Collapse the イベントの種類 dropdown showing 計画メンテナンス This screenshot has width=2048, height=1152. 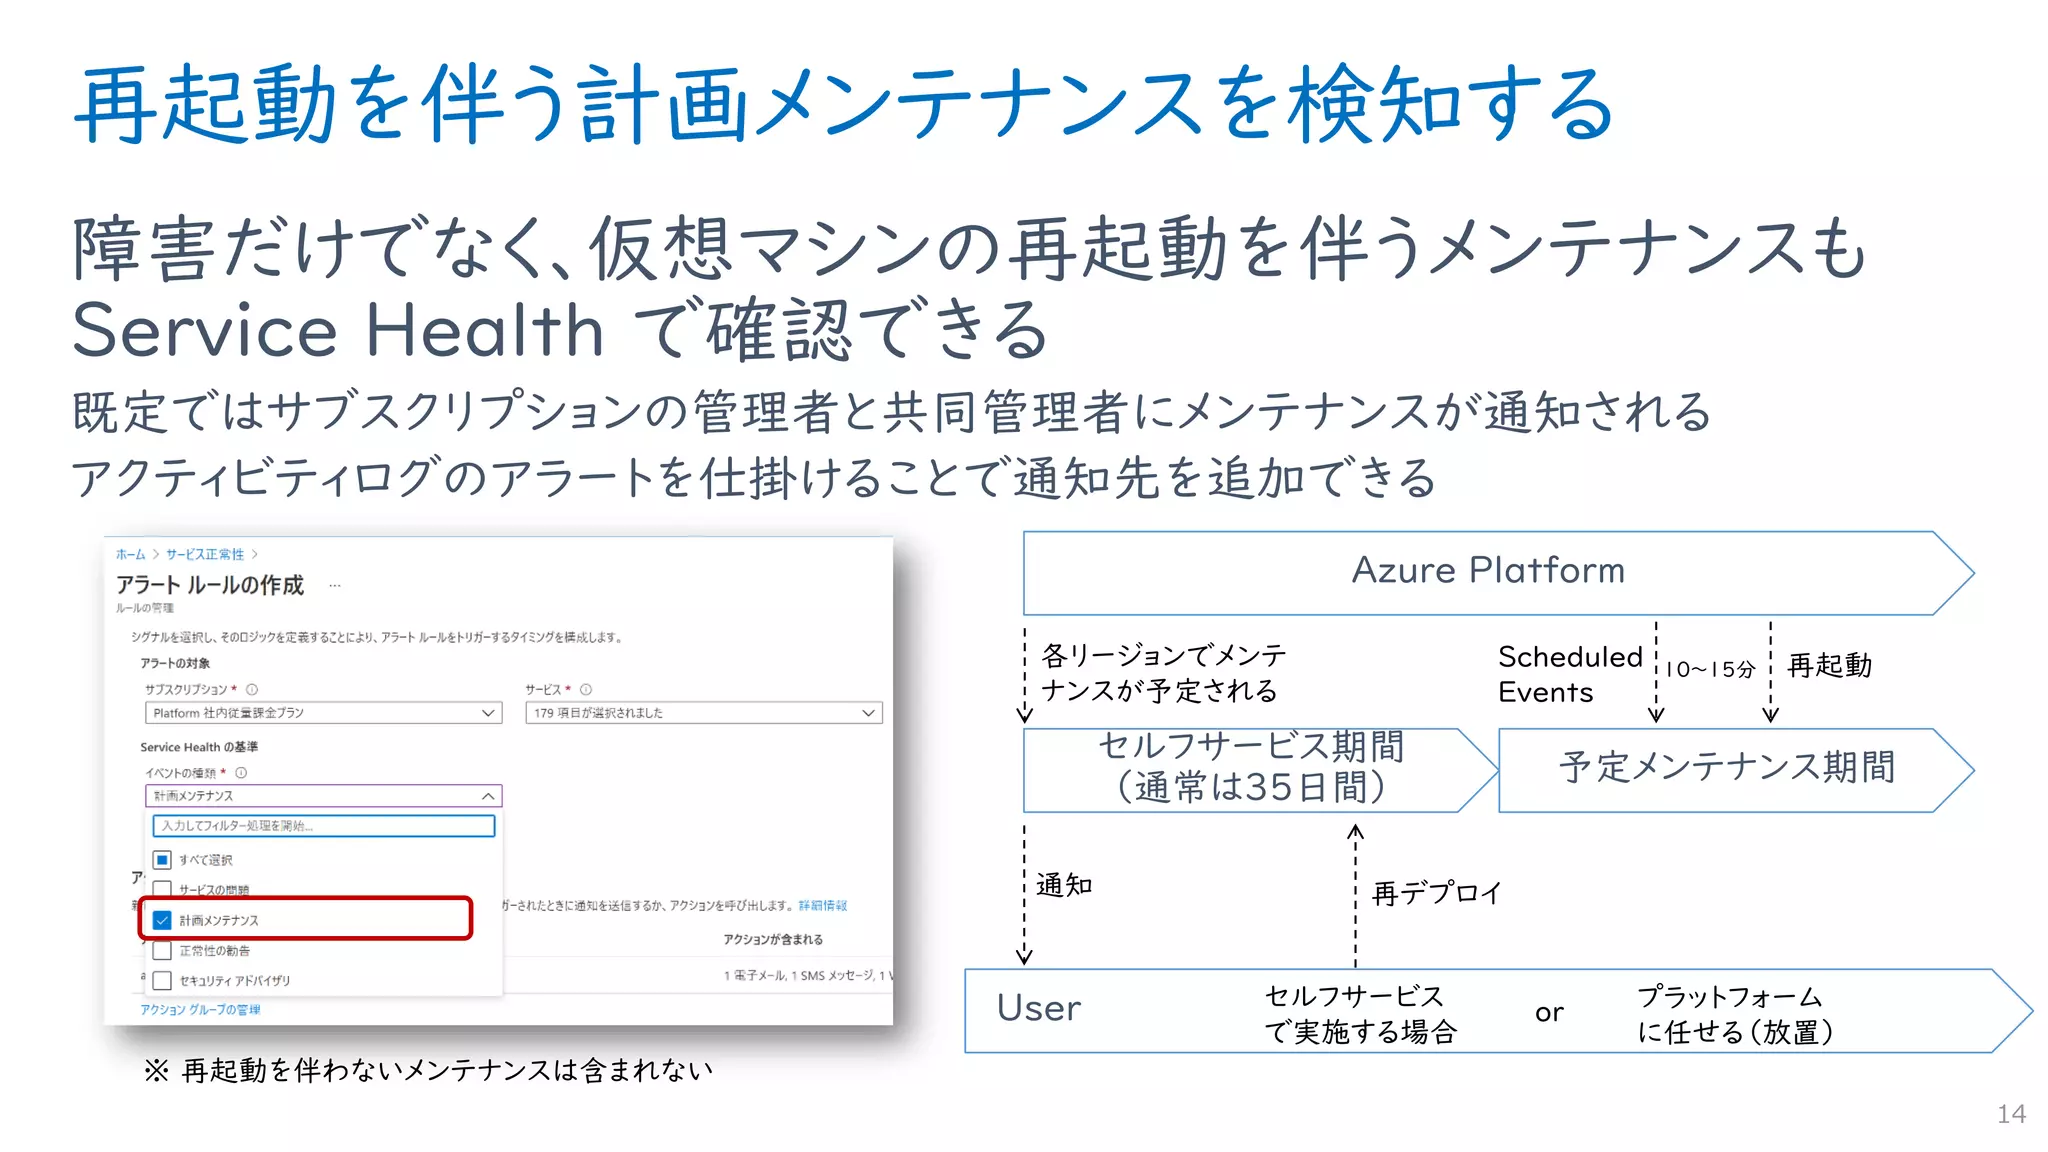pyautogui.click(x=323, y=796)
